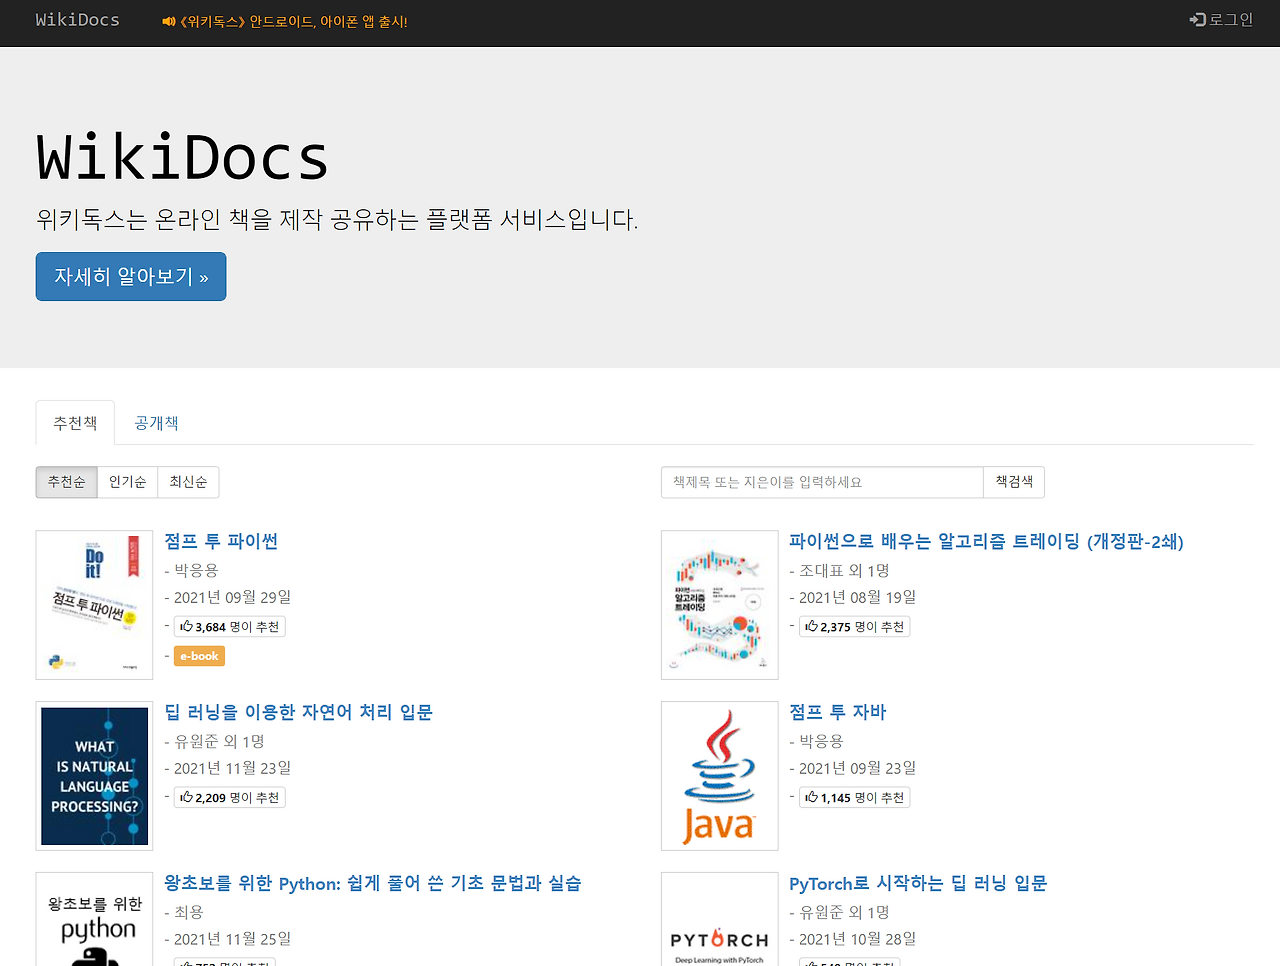Open the PyTorch로 시작하는 딥 러닝 입문 link
The height and width of the screenshot is (966, 1280).
click(x=917, y=883)
